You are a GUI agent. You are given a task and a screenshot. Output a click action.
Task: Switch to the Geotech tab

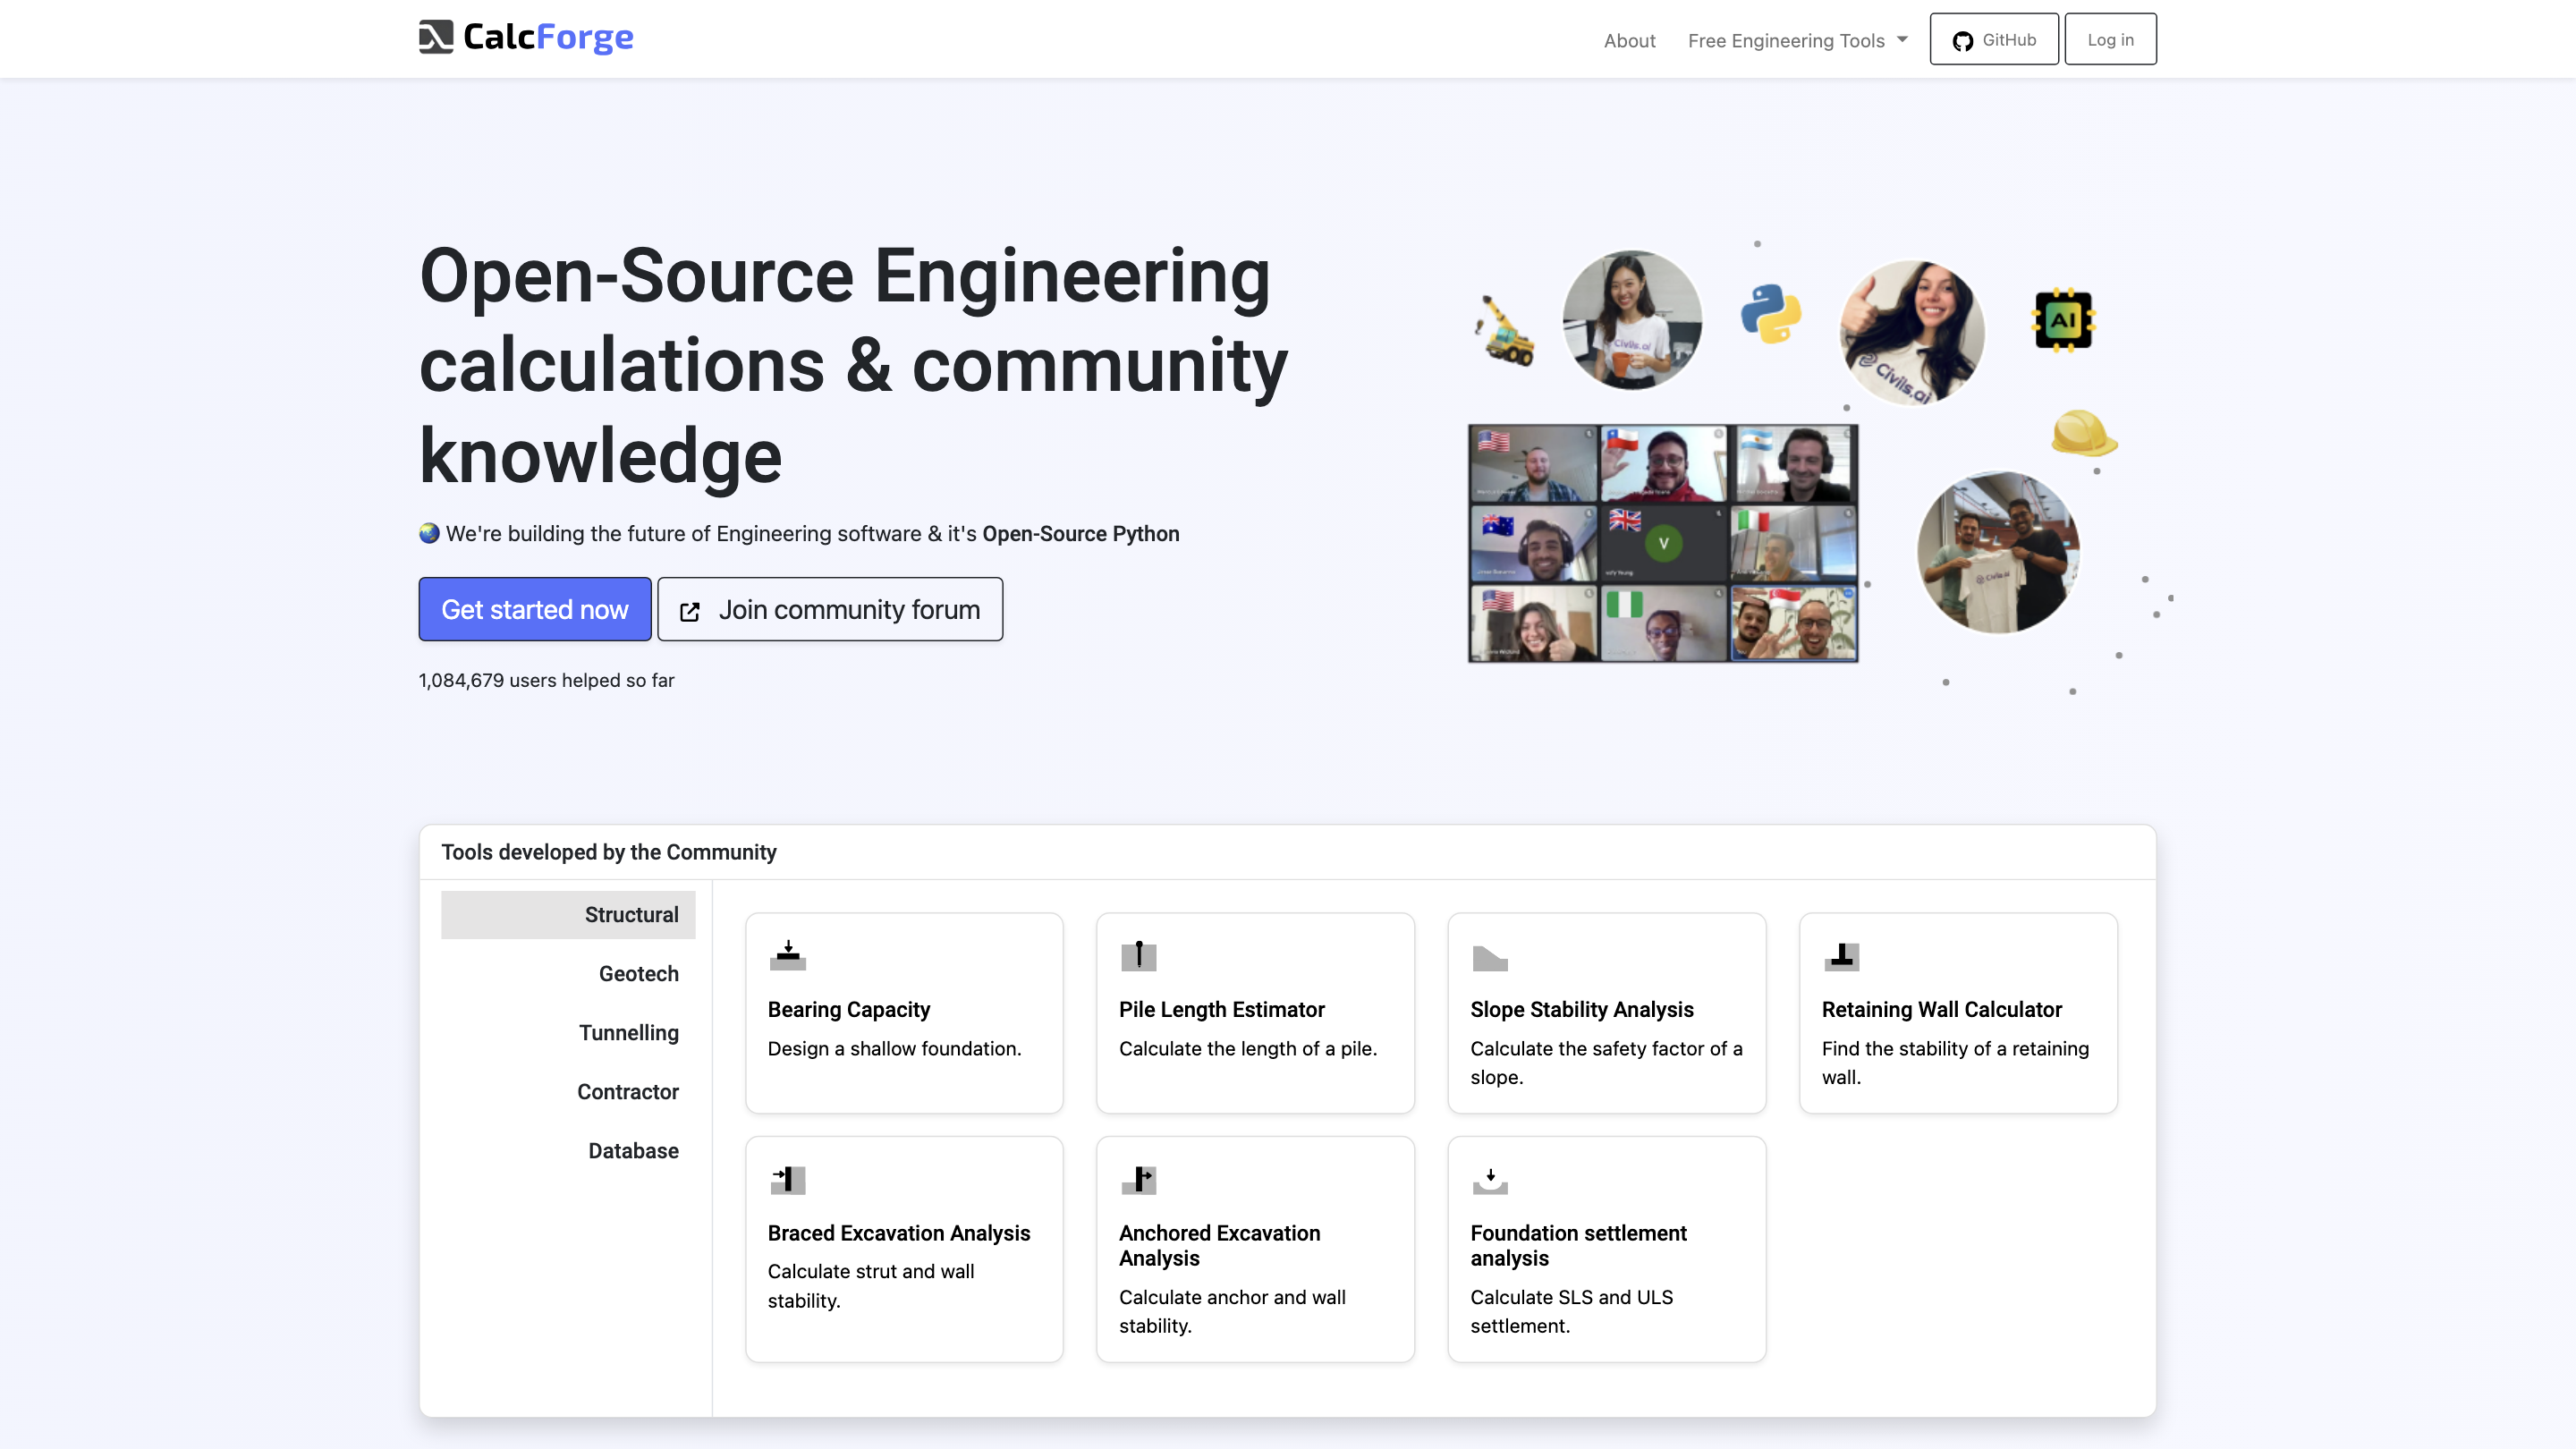pyautogui.click(x=638, y=973)
